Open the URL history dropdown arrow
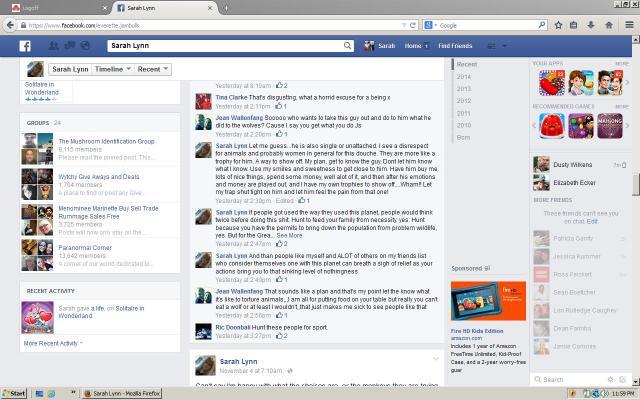 pyautogui.click(x=404, y=25)
